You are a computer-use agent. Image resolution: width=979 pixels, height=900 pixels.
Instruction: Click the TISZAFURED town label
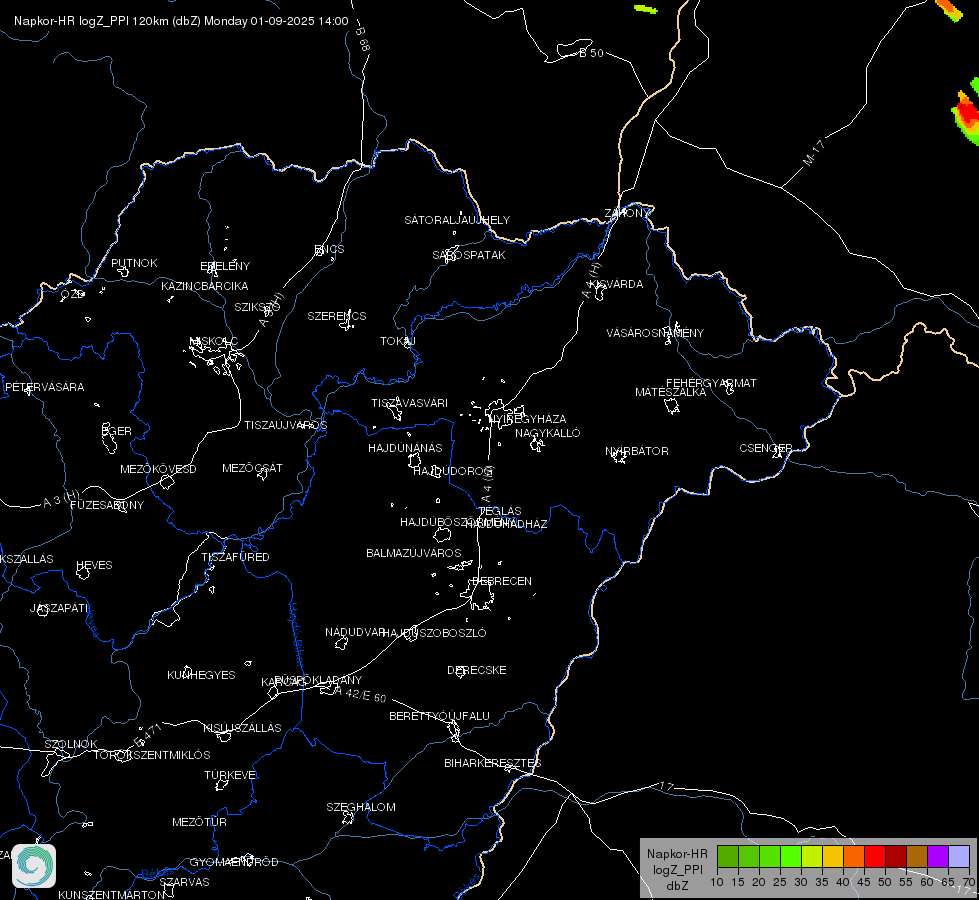(x=235, y=556)
